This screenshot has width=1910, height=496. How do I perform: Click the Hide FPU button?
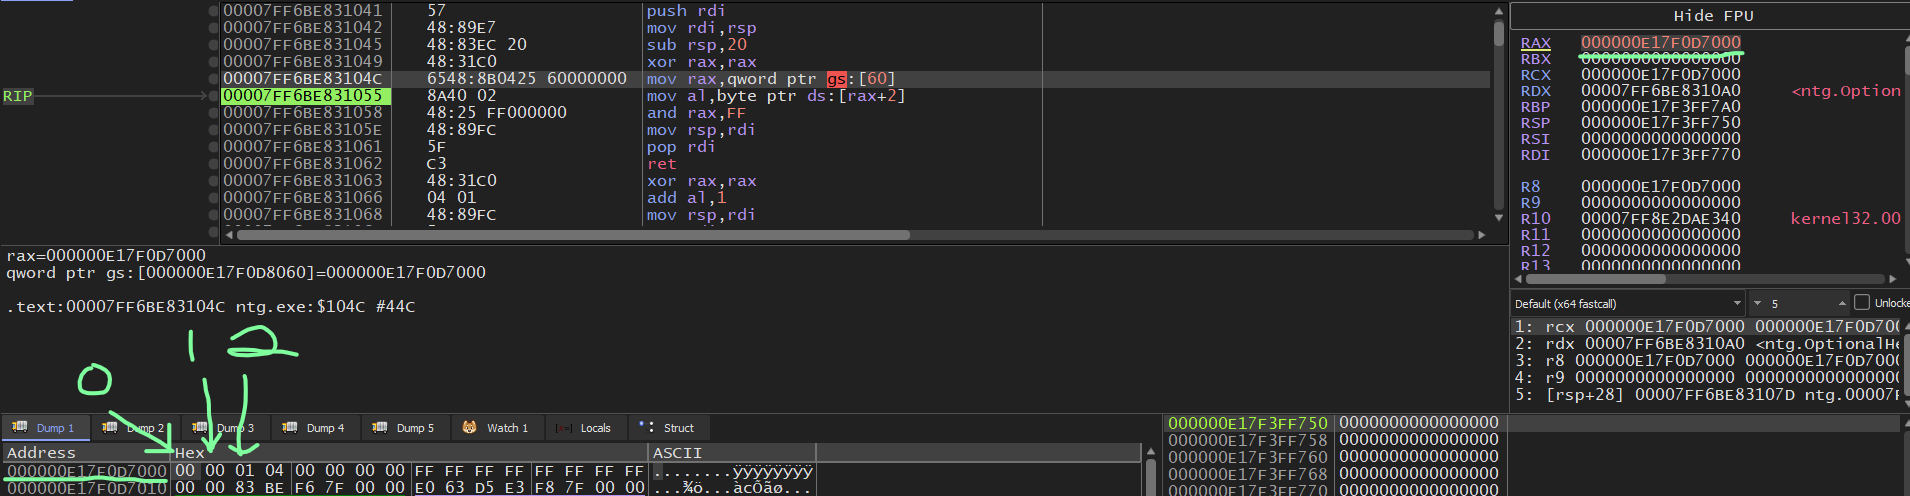click(x=1713, y=16)
